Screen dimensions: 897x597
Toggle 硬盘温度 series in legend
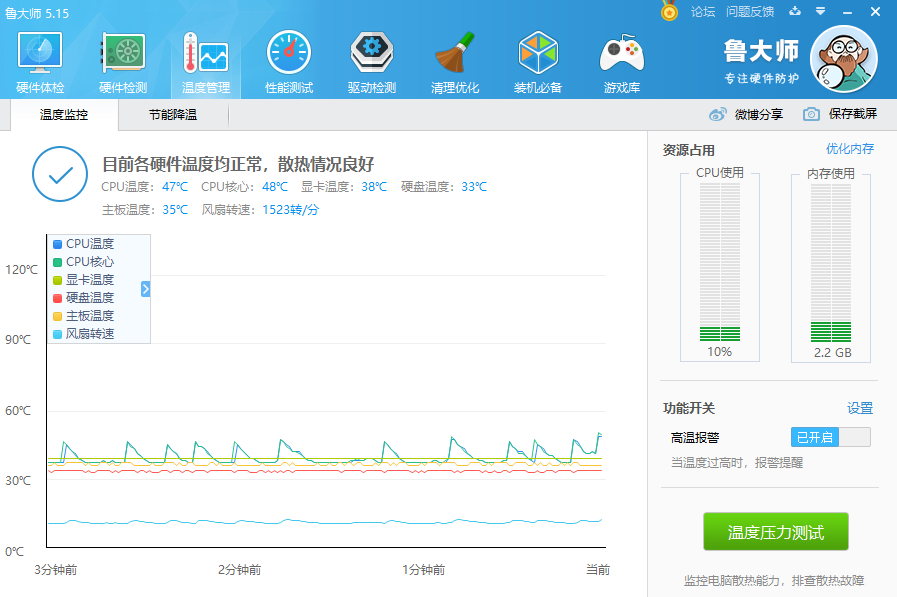coord(84,298)
